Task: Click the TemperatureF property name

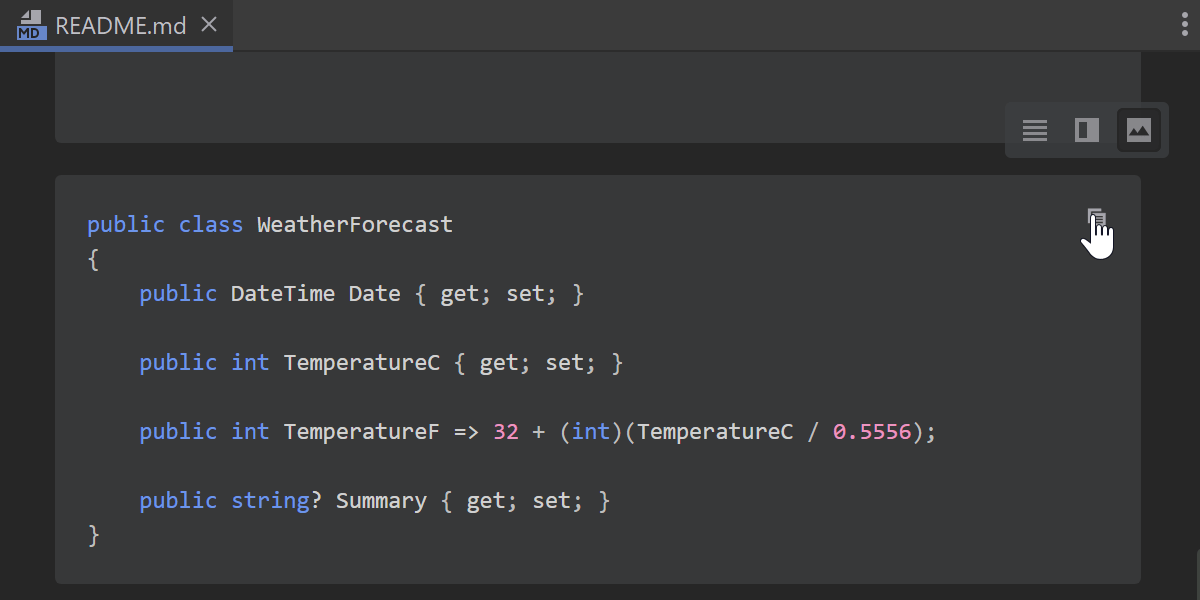Action: pos(361,432)
